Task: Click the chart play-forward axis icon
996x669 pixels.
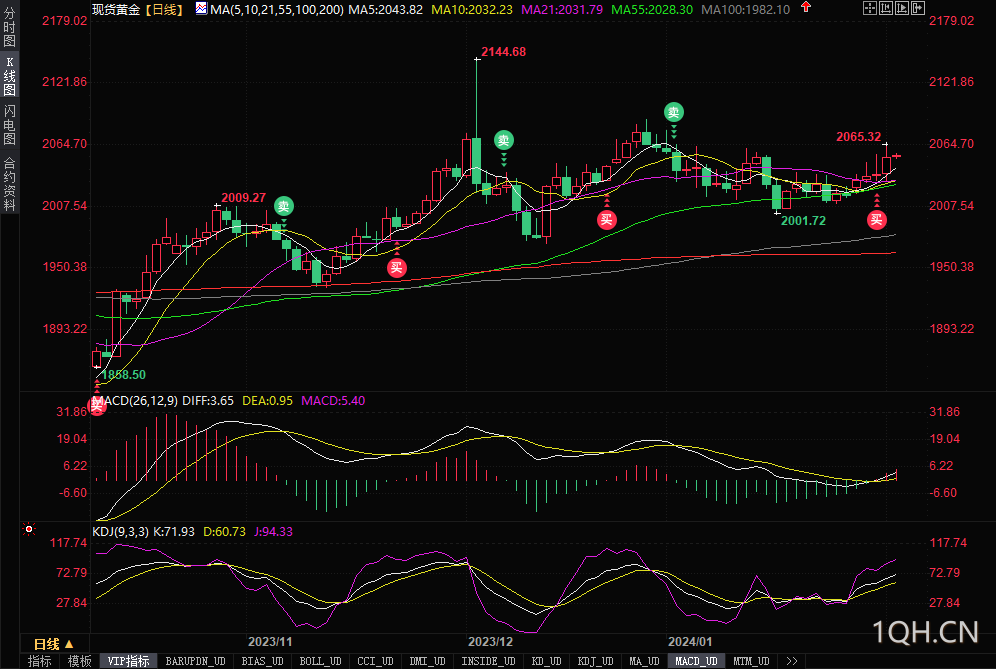Action: [x=902, y=8]
